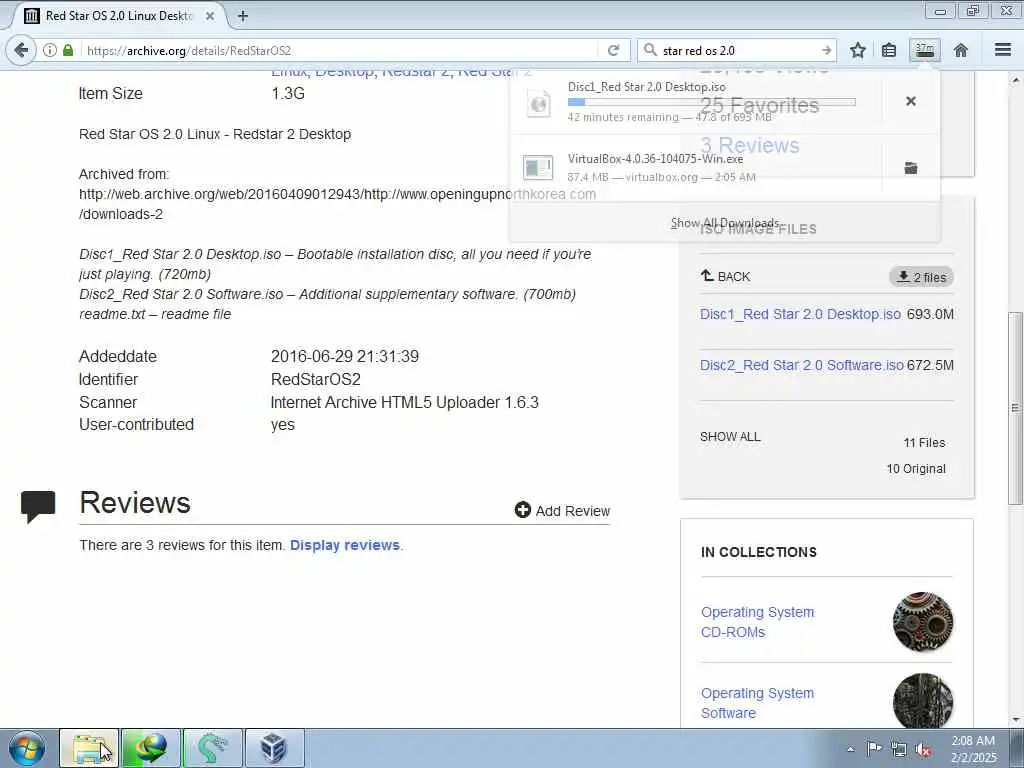This screenshot has height=768, width=1024.
Task: Click the '10 Original' text
Action: pyautogui.click(x=916, y=469)
